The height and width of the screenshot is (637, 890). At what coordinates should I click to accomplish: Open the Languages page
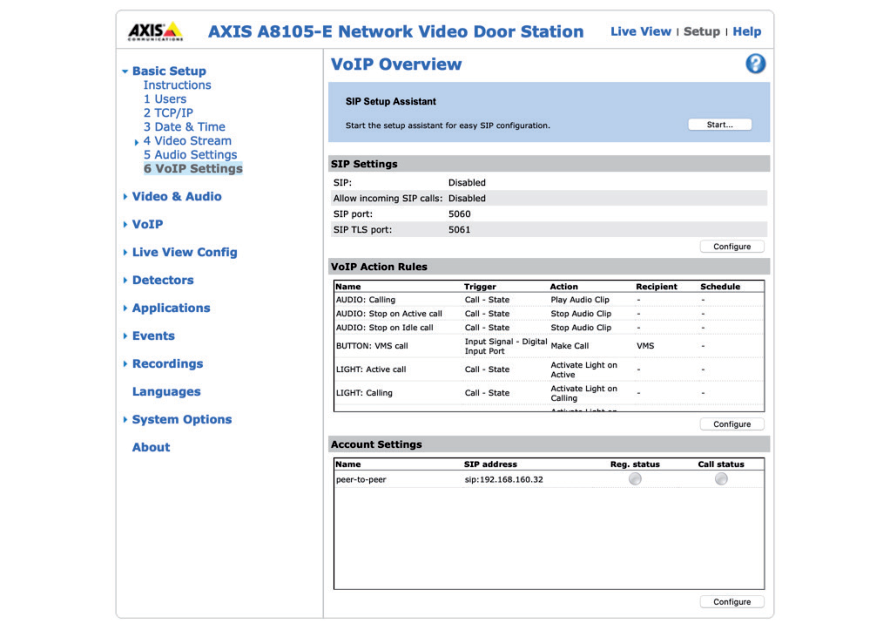(x=166, y=391)
